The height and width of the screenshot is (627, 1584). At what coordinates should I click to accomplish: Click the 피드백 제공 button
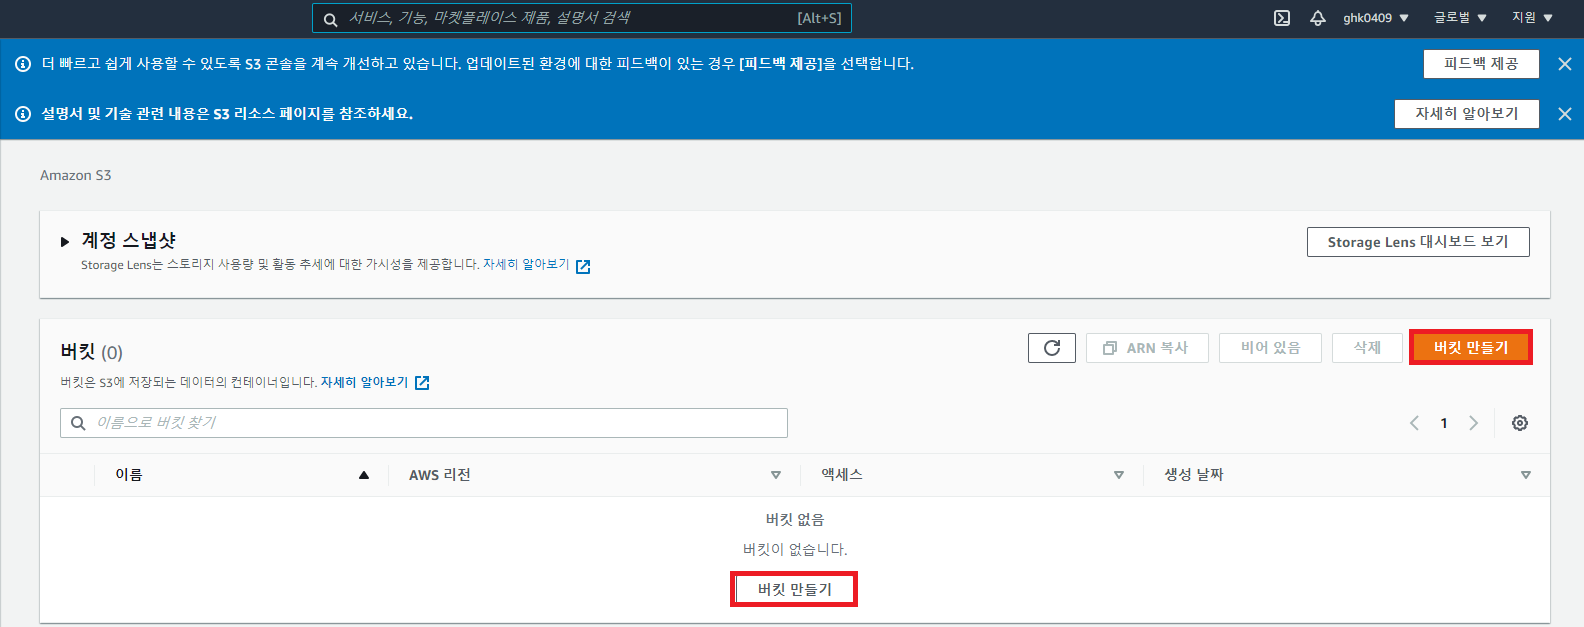[1481, 64]
